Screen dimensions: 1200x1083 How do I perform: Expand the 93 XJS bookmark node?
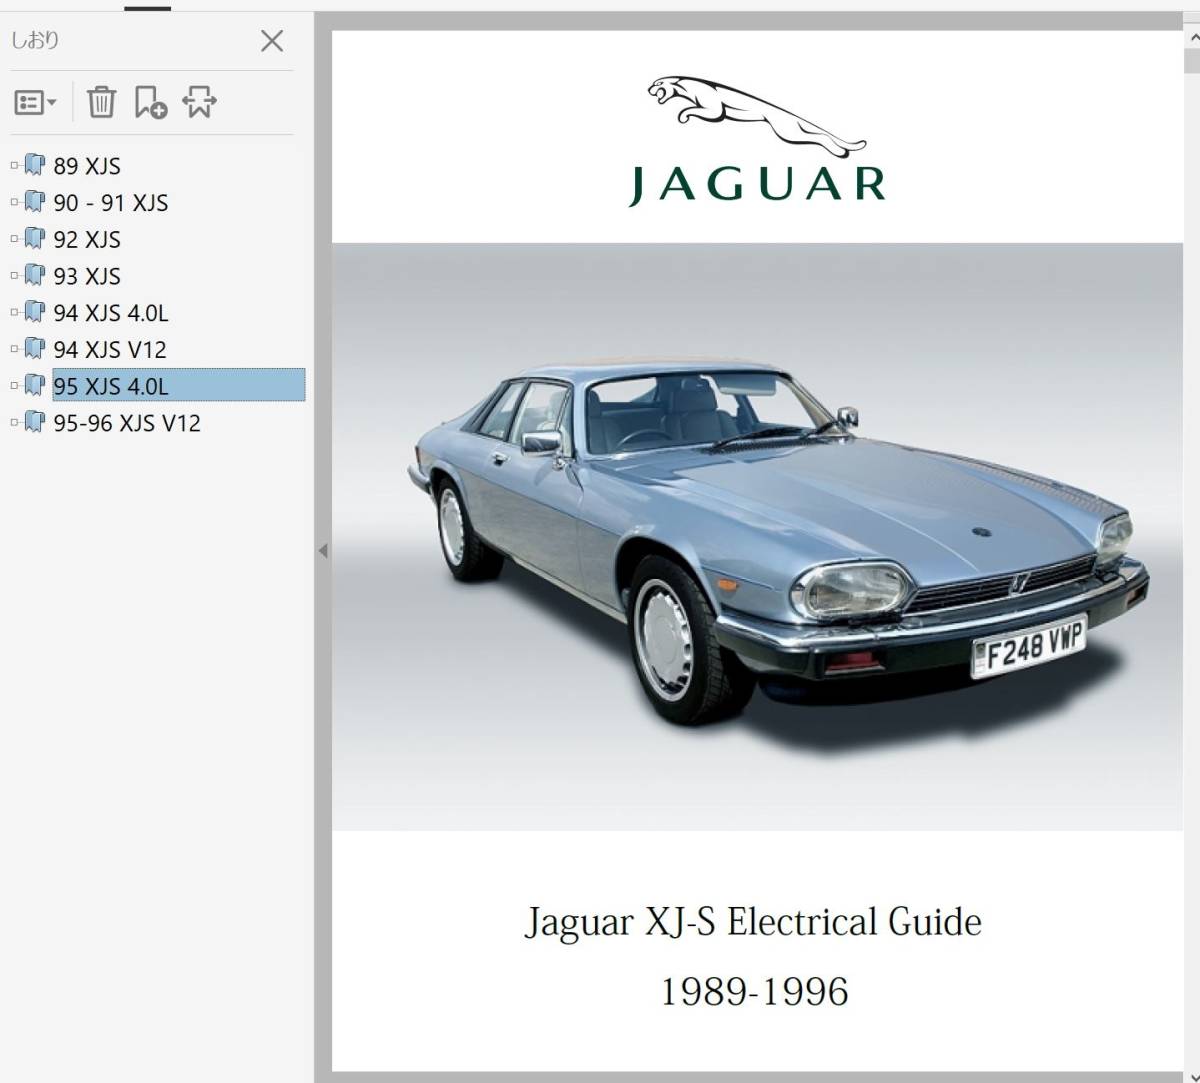point(14,275)
